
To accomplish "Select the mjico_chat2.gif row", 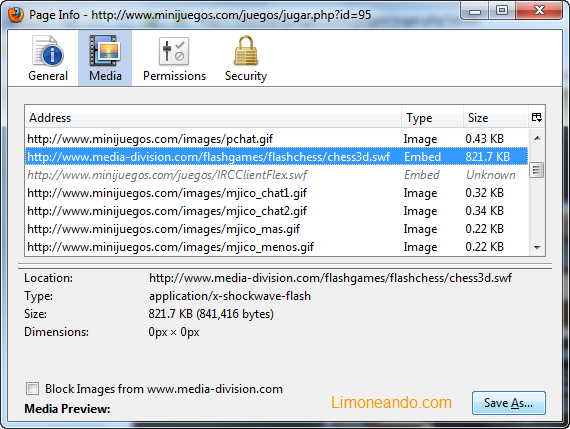I will (277, 211).
